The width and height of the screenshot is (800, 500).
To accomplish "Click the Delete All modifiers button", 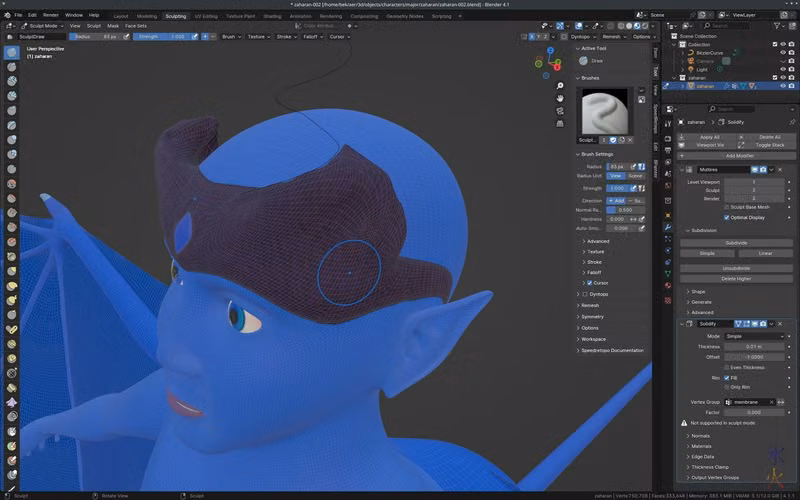I will pos(769,137).
